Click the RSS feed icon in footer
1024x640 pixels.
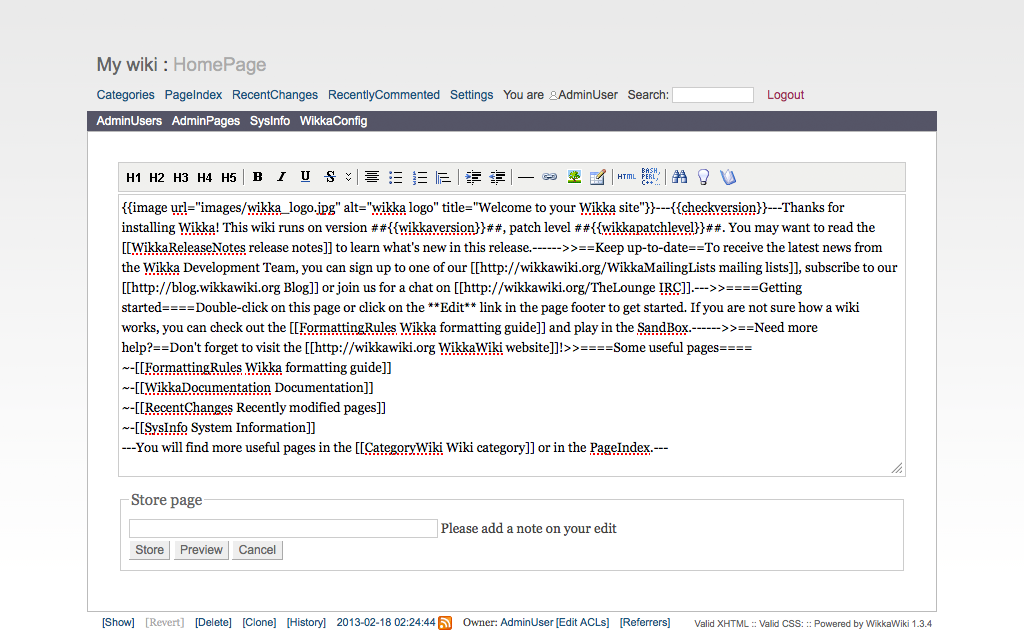tap(445, 623)
